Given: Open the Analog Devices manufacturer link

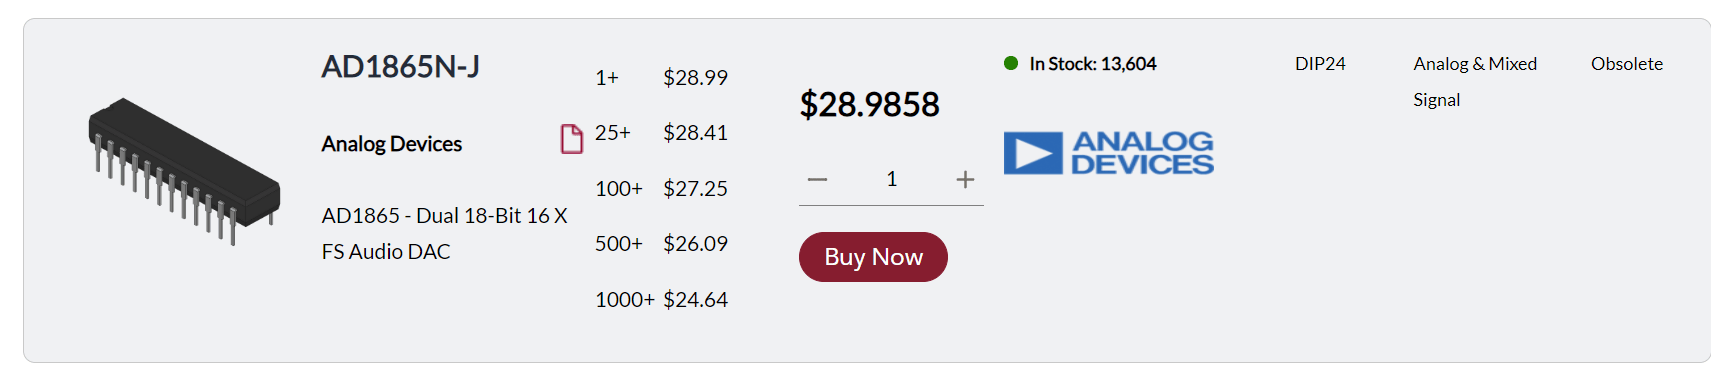Looking at the screenshot, I should (392, 144).
